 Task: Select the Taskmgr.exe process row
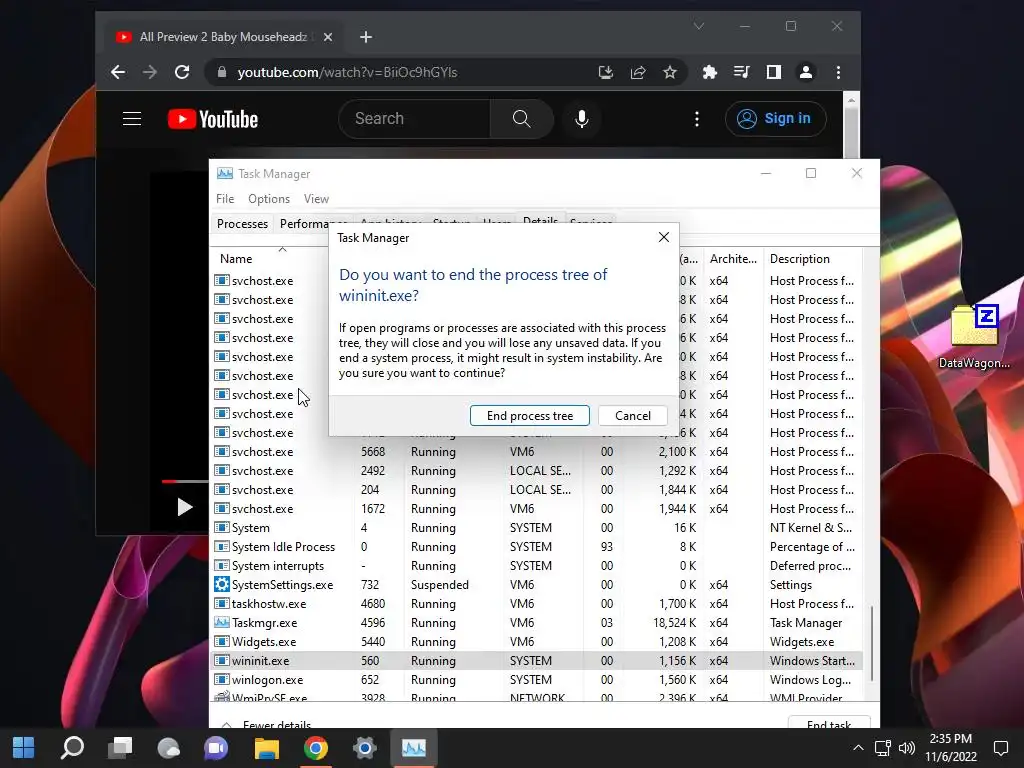coord(536,622)
